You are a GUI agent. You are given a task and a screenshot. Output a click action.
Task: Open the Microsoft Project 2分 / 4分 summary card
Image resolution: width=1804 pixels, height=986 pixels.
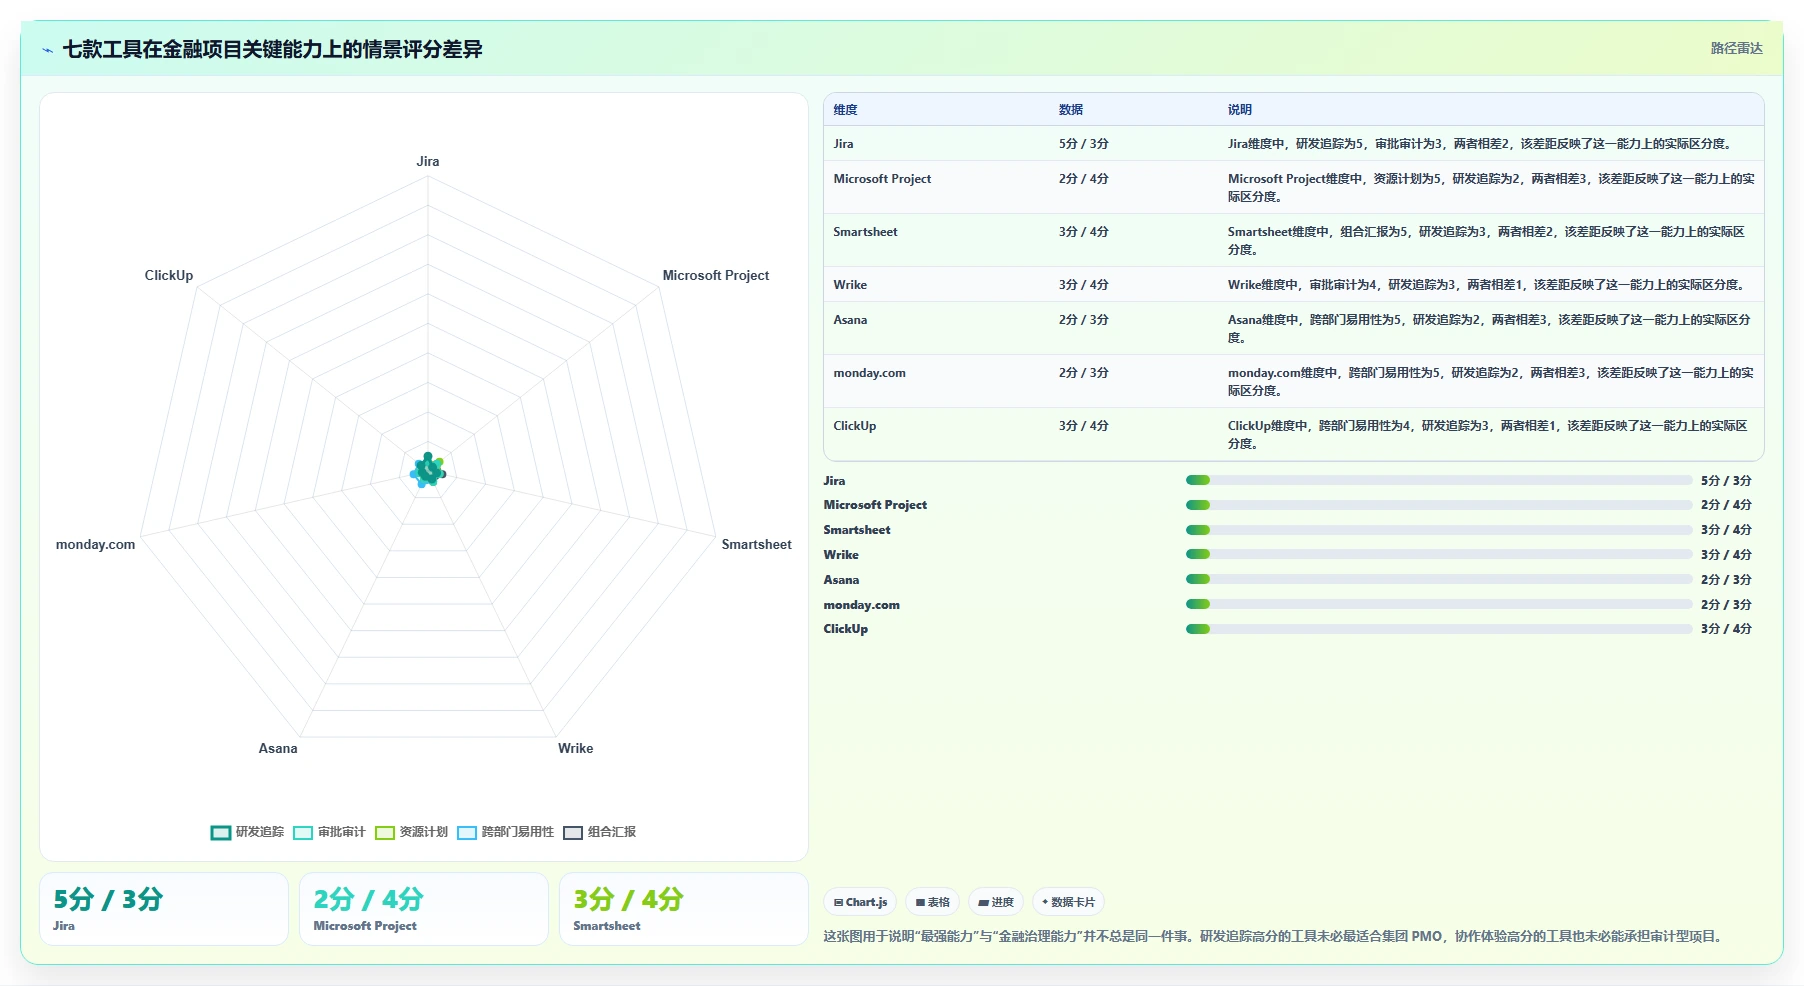coord(424,909)
